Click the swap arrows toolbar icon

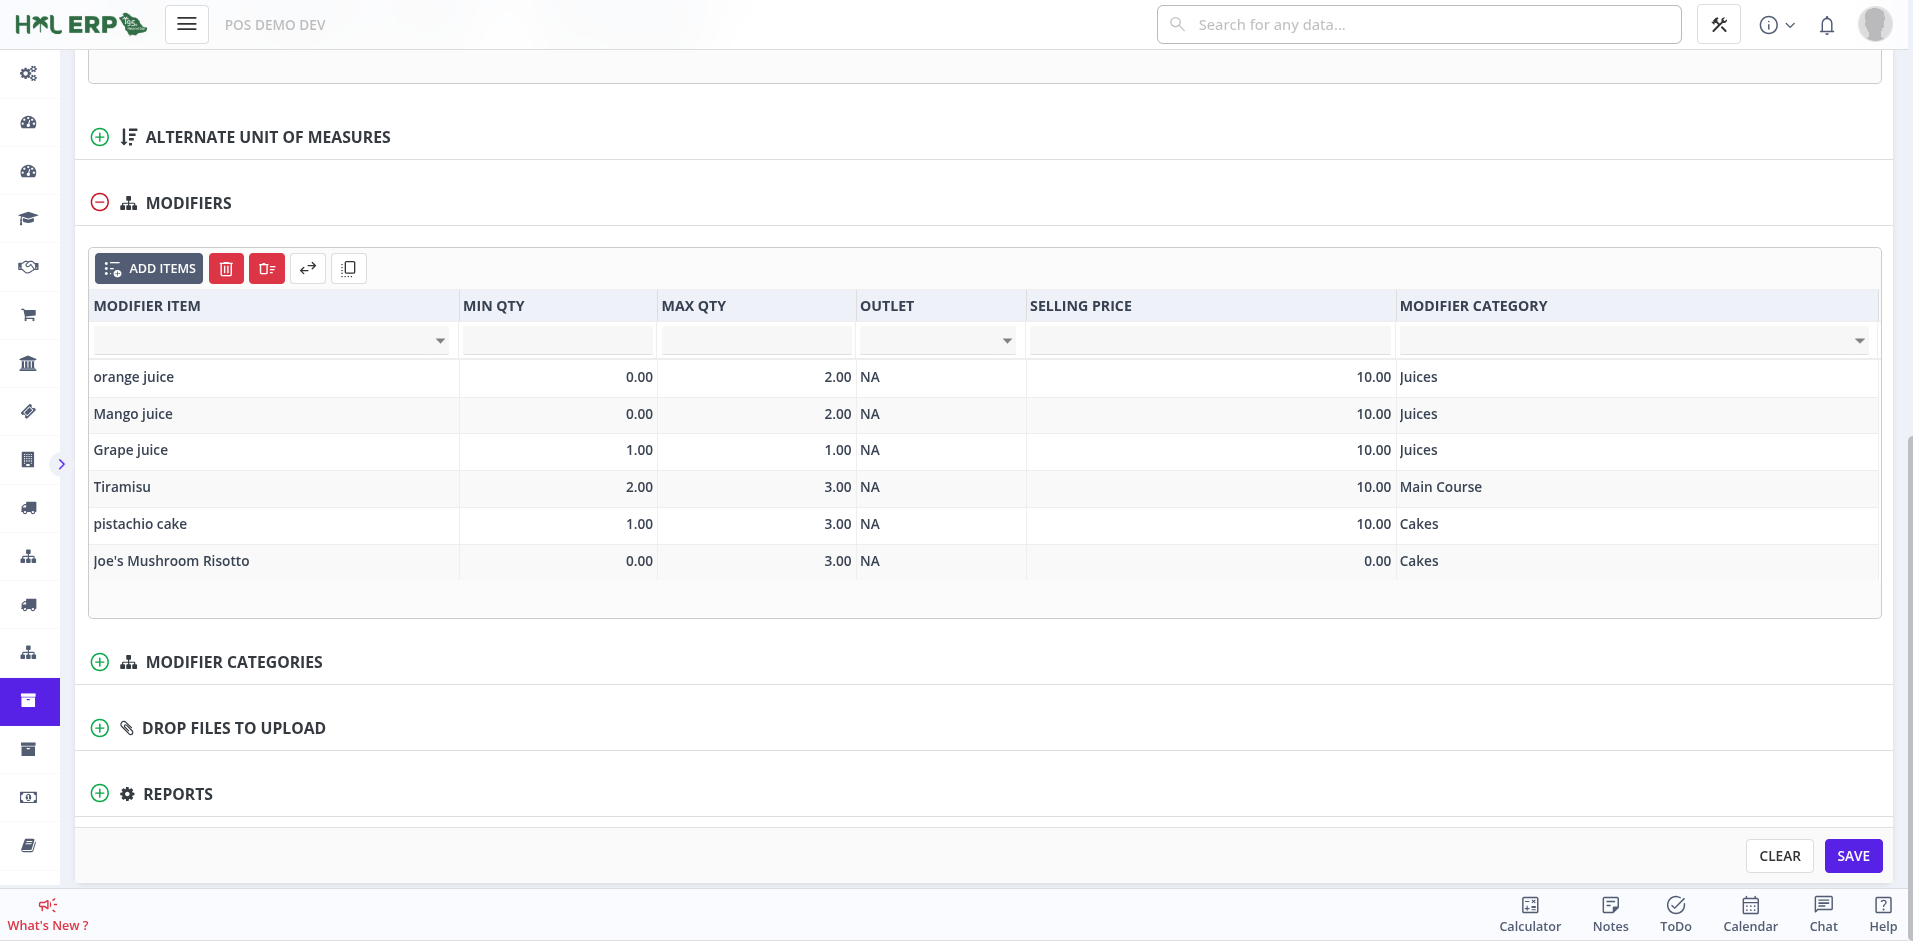point(308,269)
